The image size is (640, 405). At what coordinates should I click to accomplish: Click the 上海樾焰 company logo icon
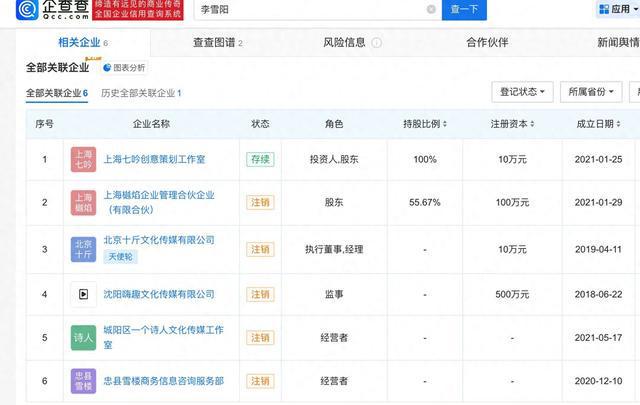84,203
